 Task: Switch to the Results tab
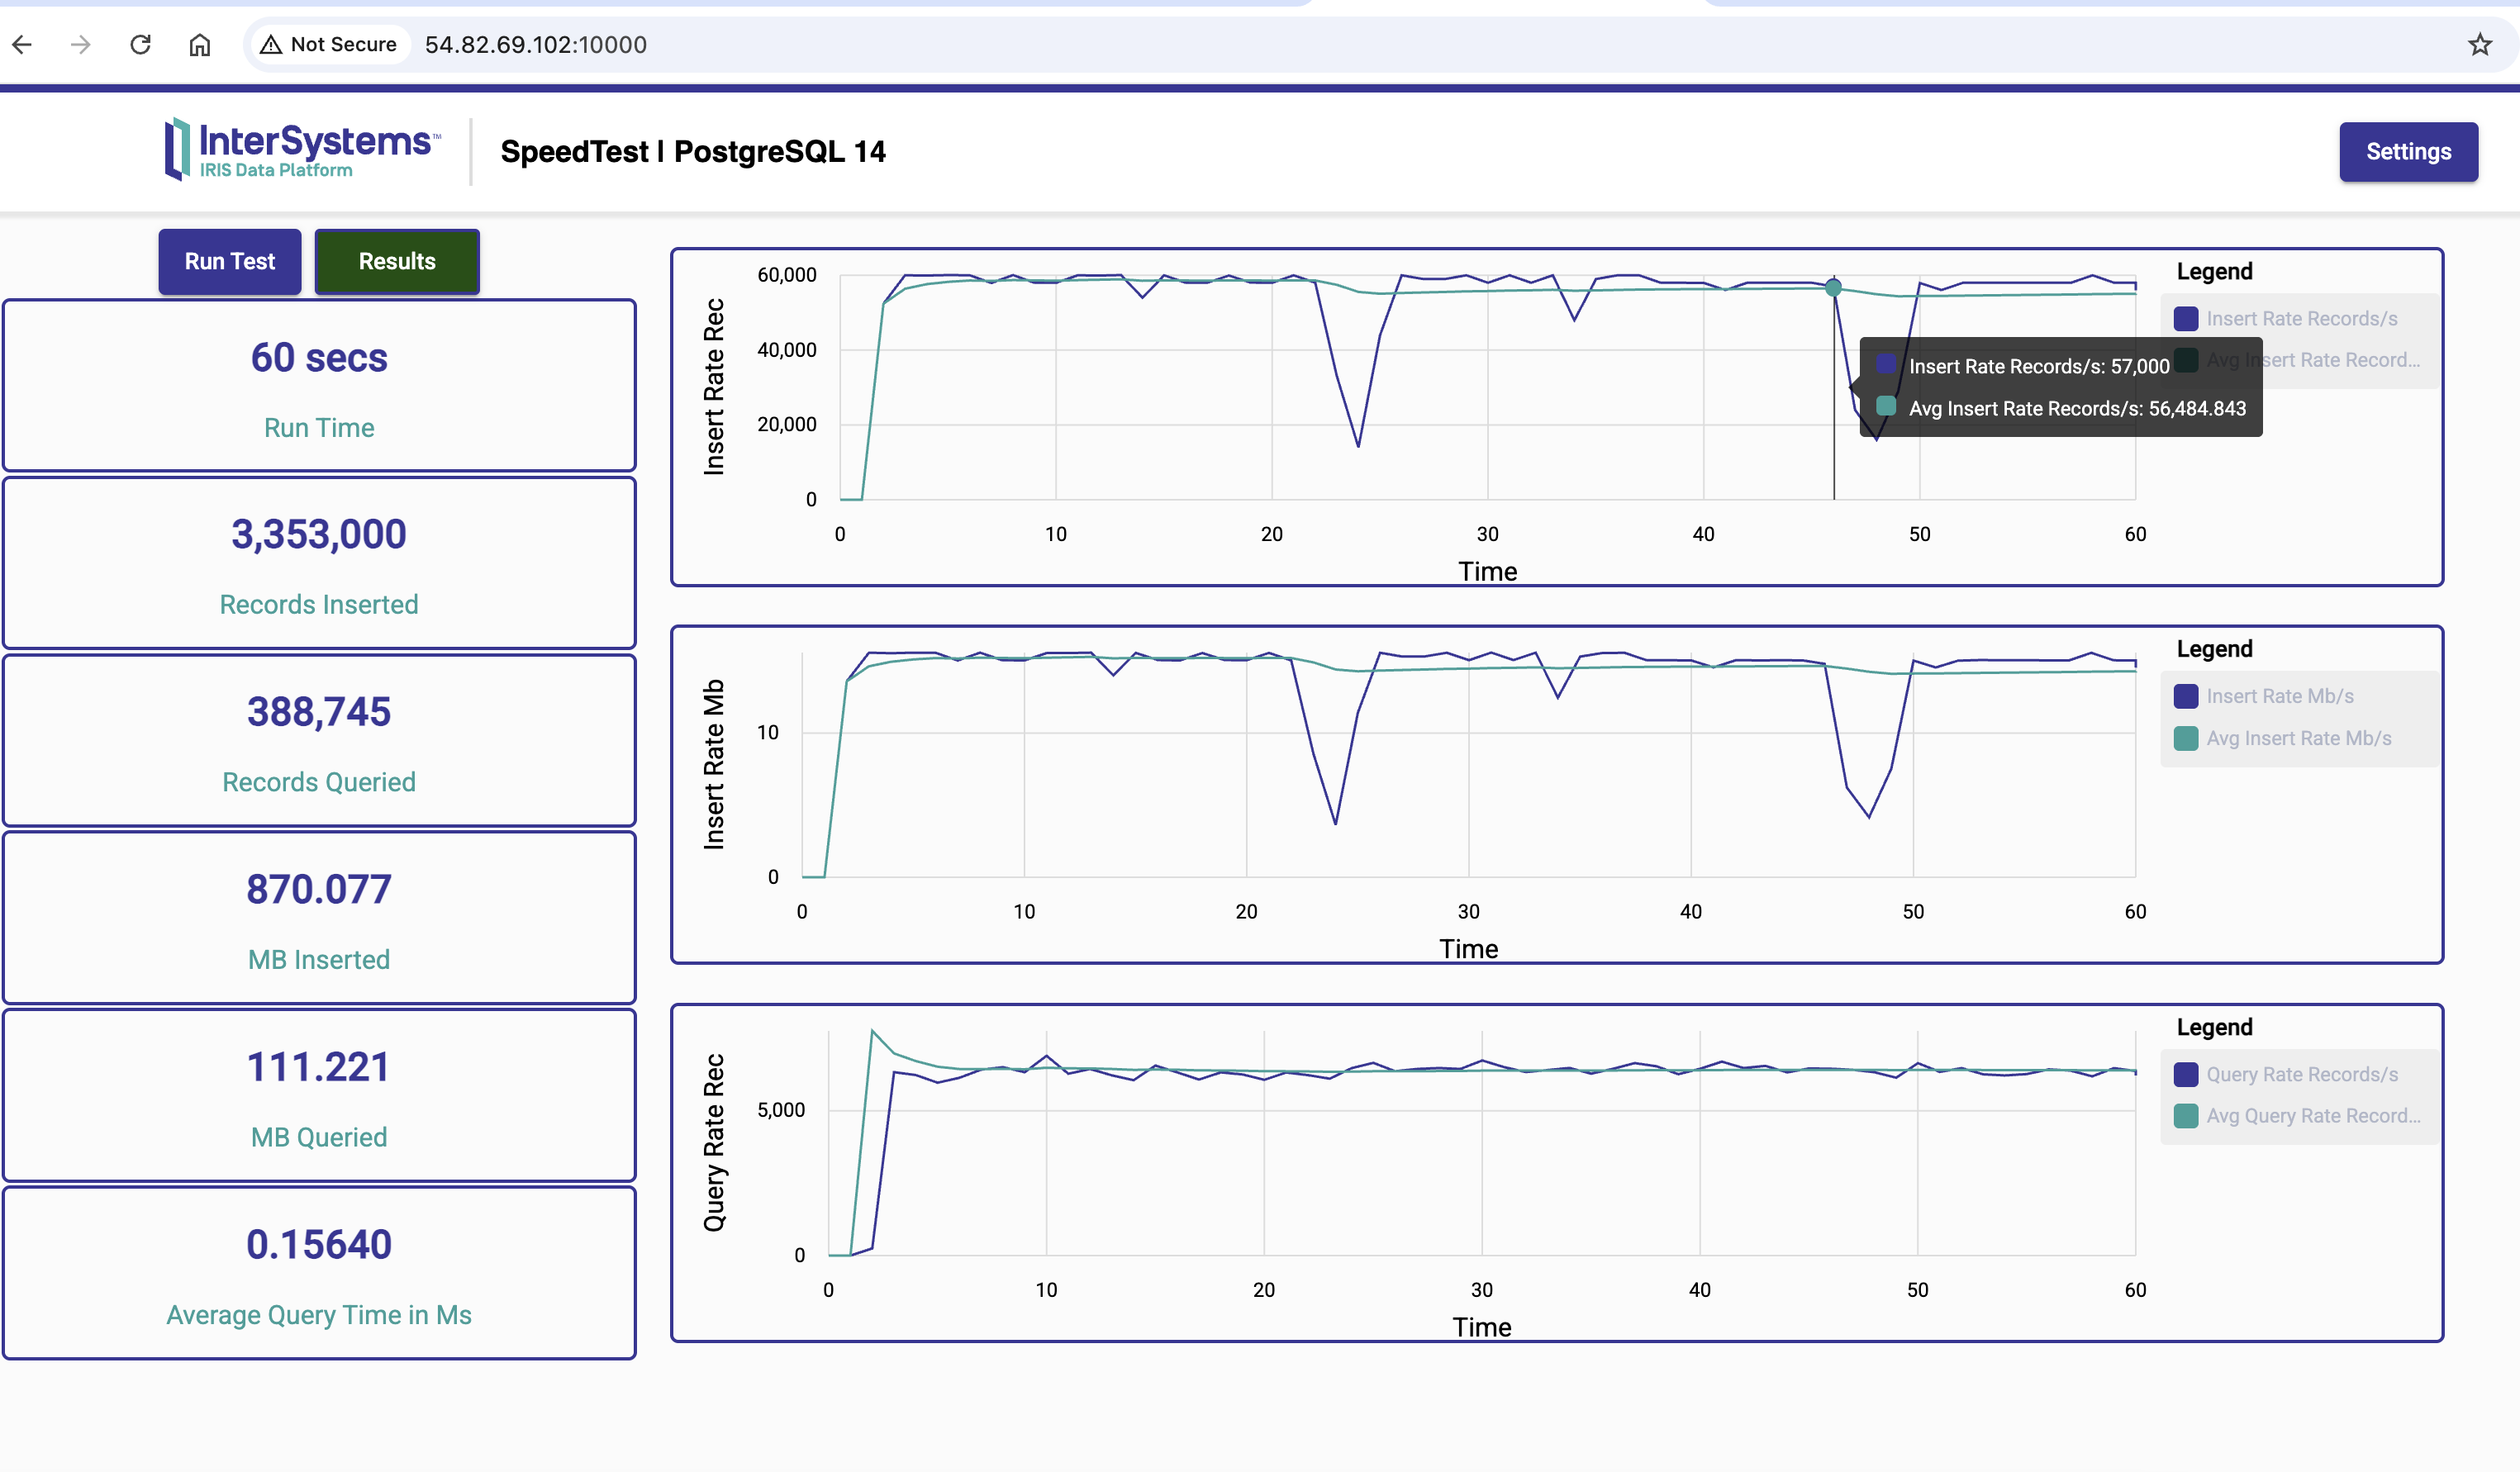[x=397, y=261]
